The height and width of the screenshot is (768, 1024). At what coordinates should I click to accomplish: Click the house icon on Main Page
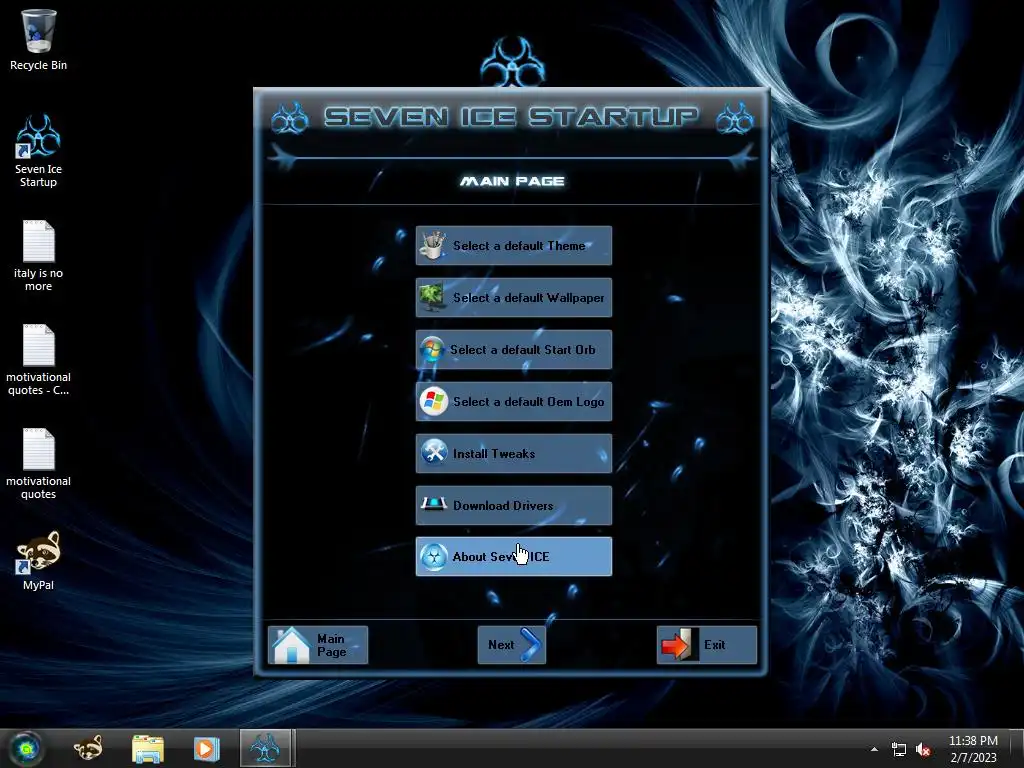click(x=291, y=645)
